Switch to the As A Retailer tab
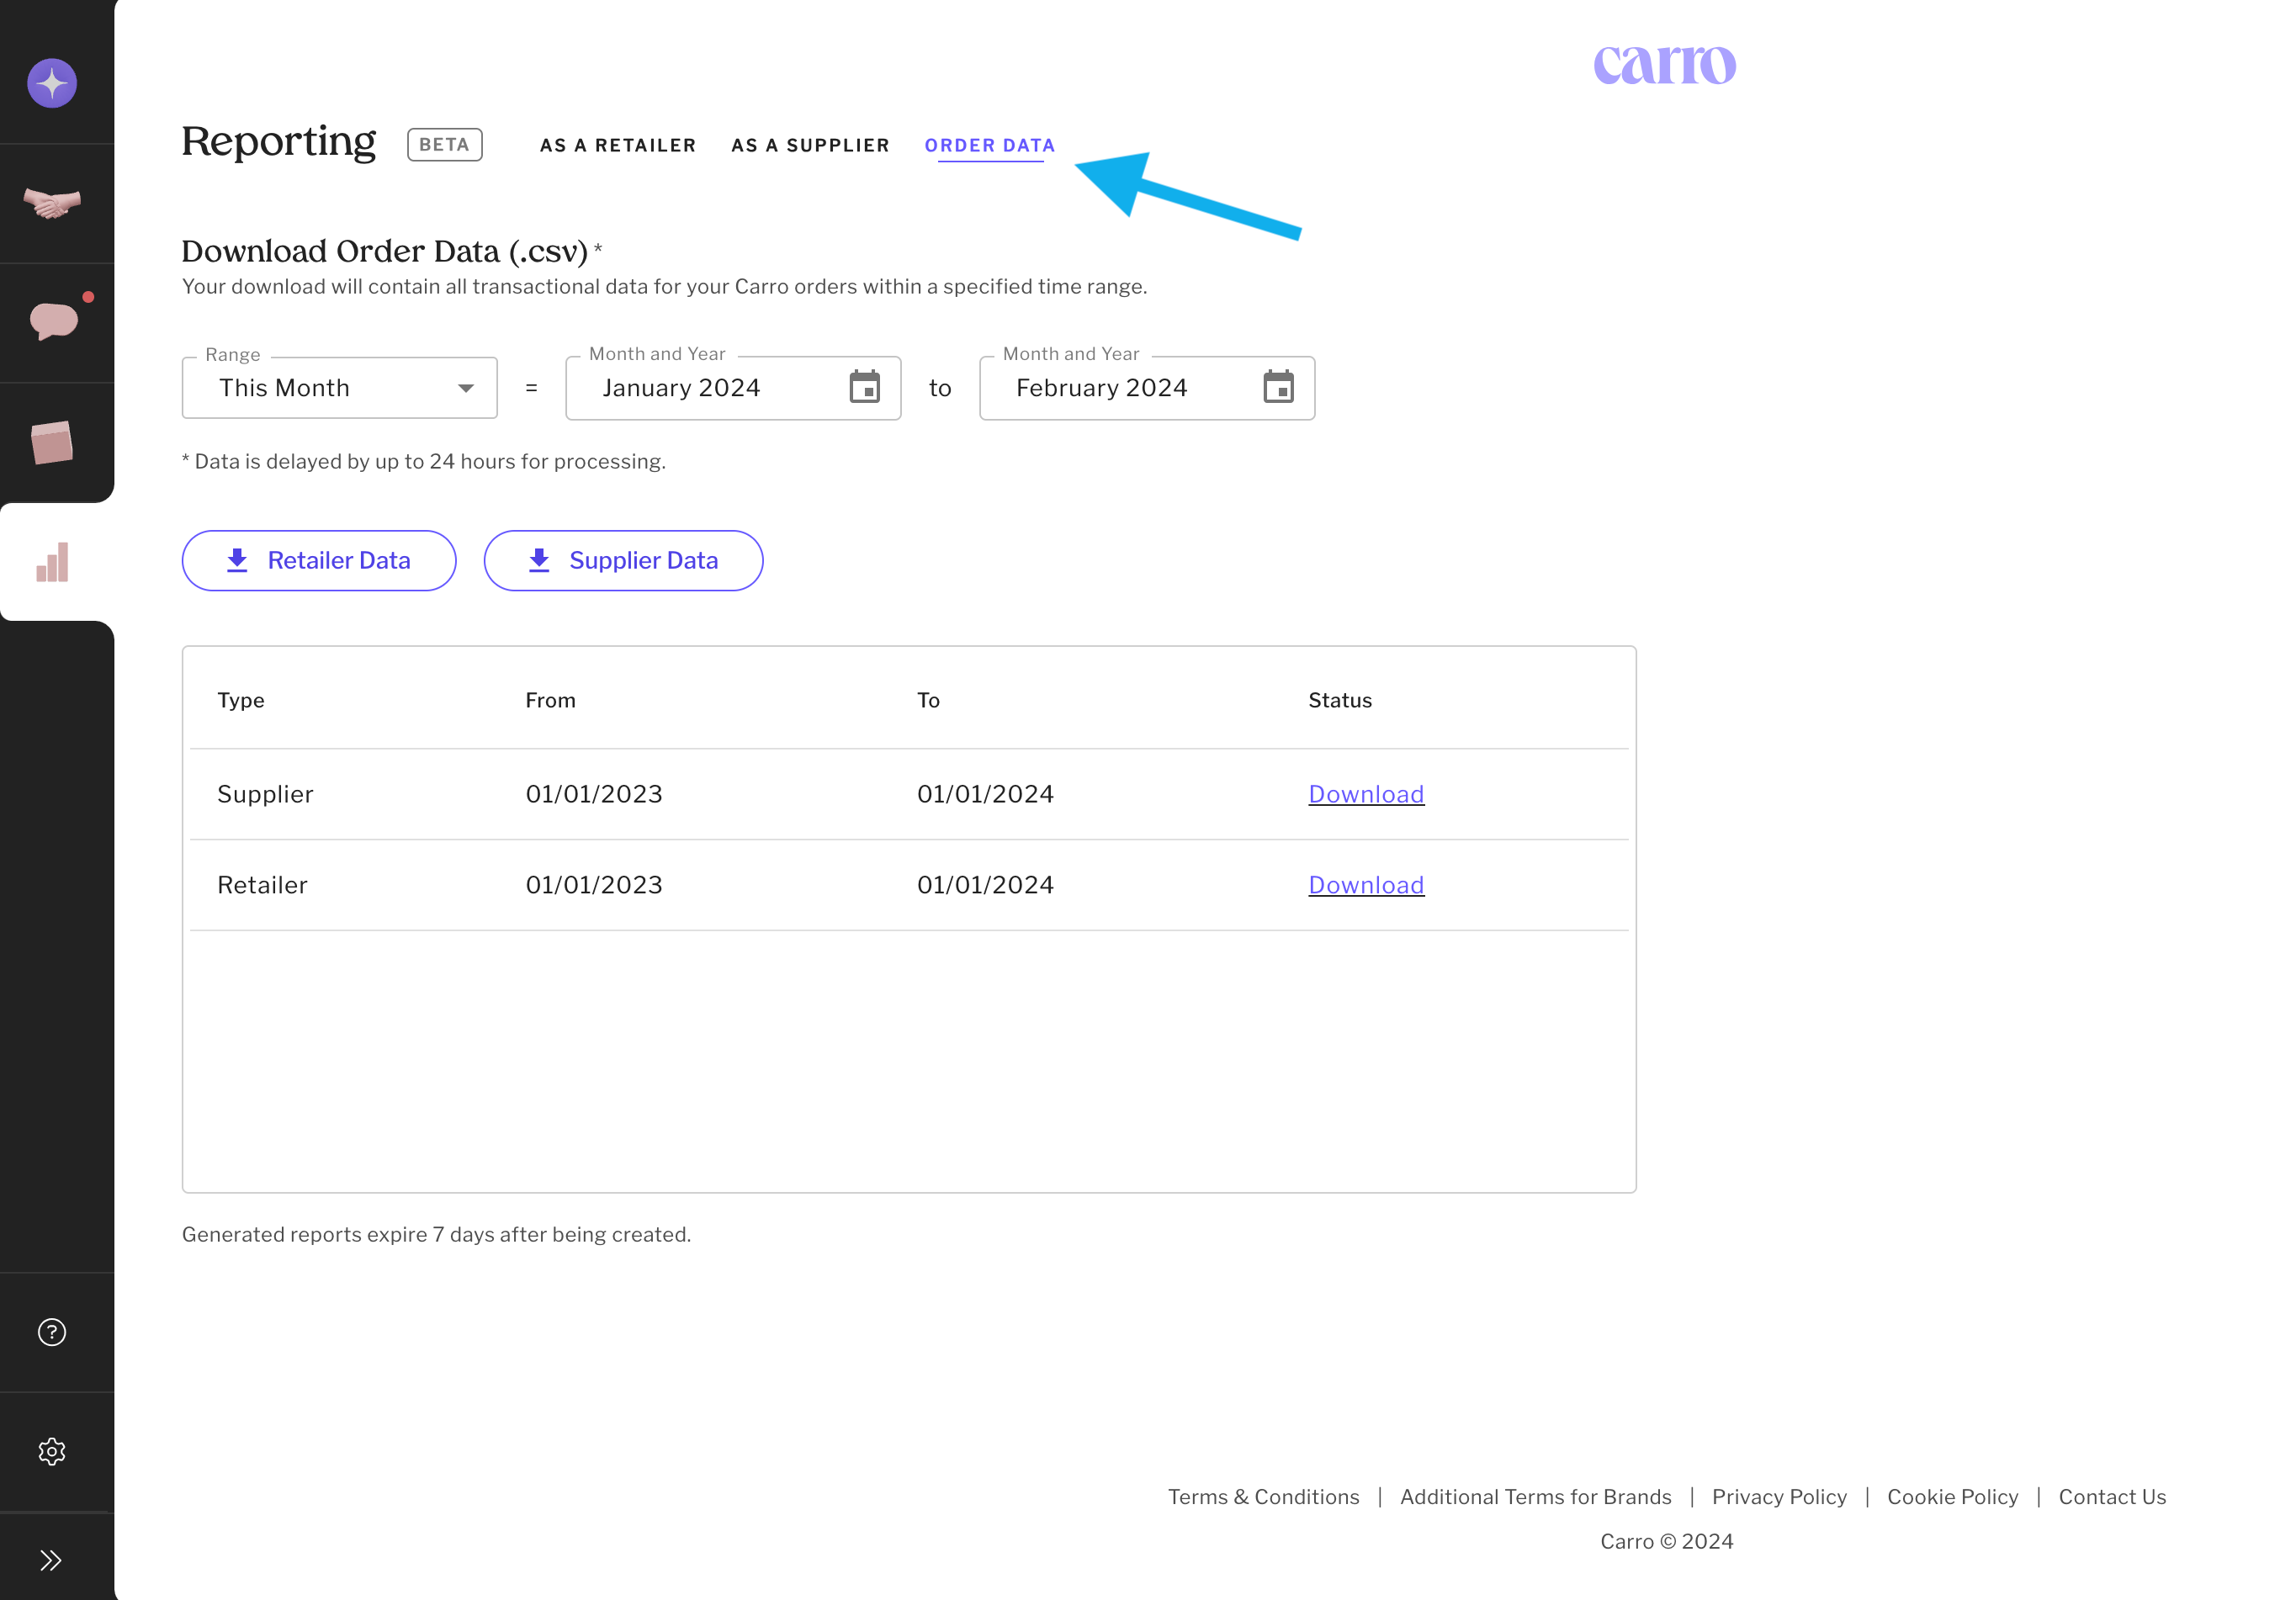Viewport: 2296px width, 1600px height. 617,146
